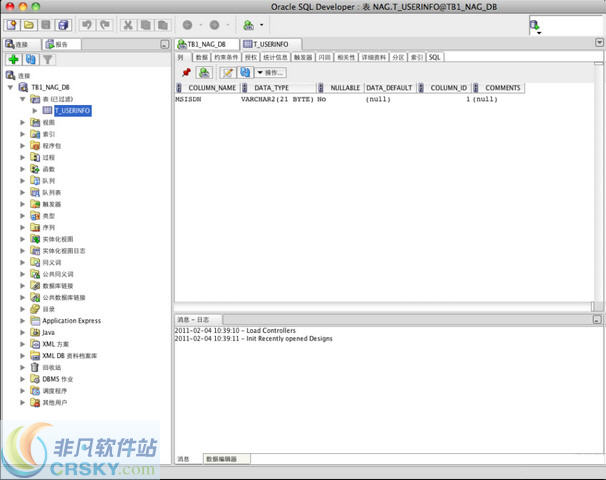Image resolution: width=606 pixels, height=480 pixels.
Task: Add a new connection with green plus
Action: 14,59
